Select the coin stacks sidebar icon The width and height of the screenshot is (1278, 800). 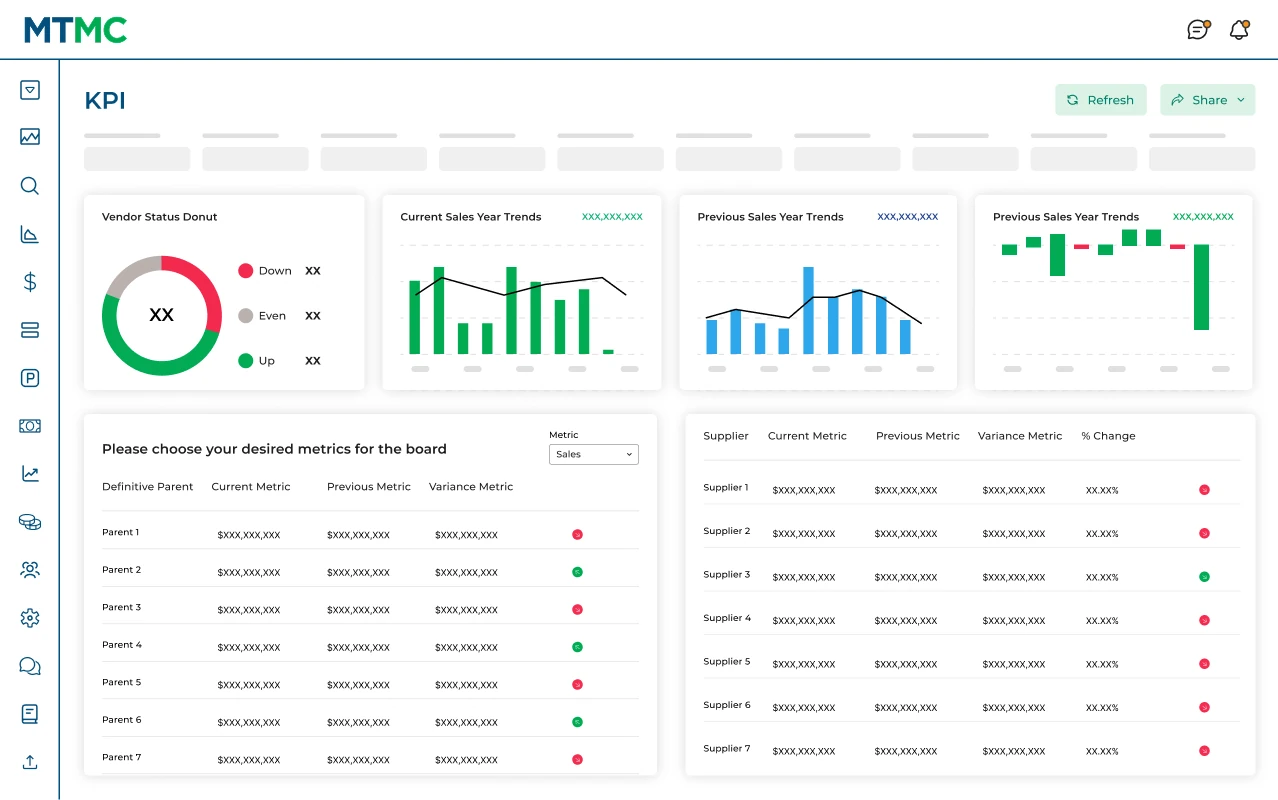click(x=30, y=522)
